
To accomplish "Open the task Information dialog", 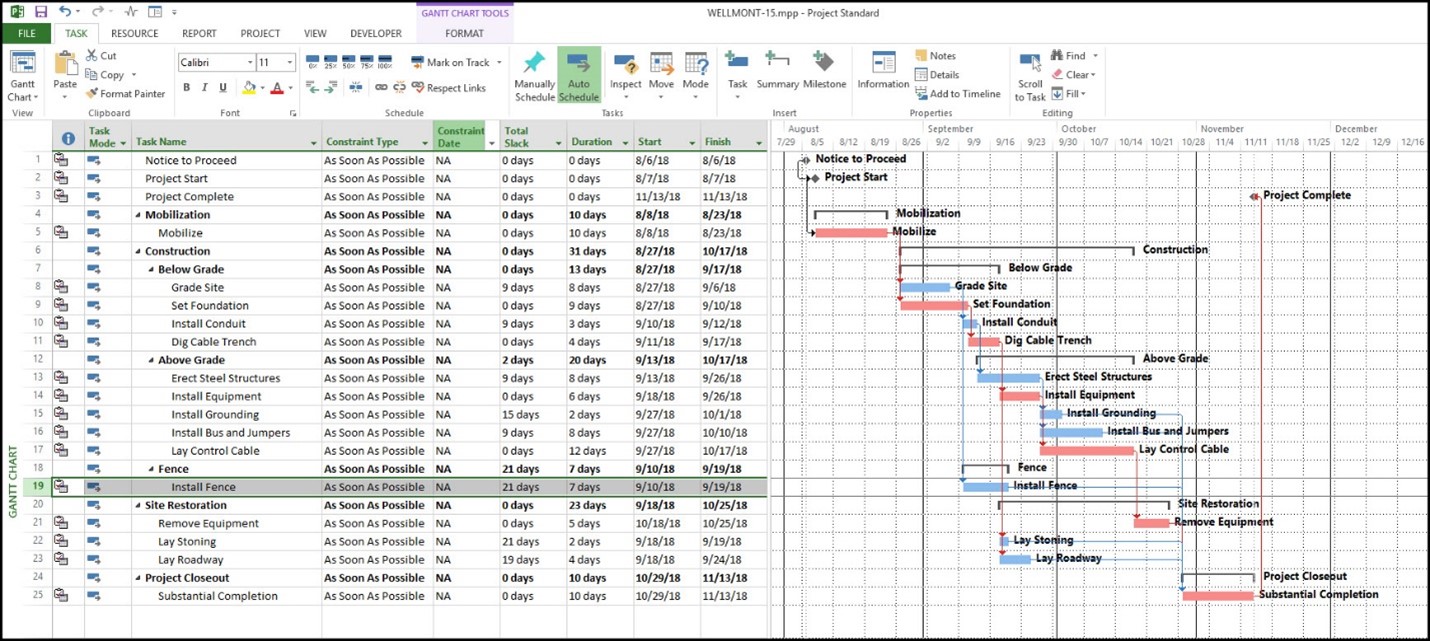I will pyautogui.click(x=883, y=72).
